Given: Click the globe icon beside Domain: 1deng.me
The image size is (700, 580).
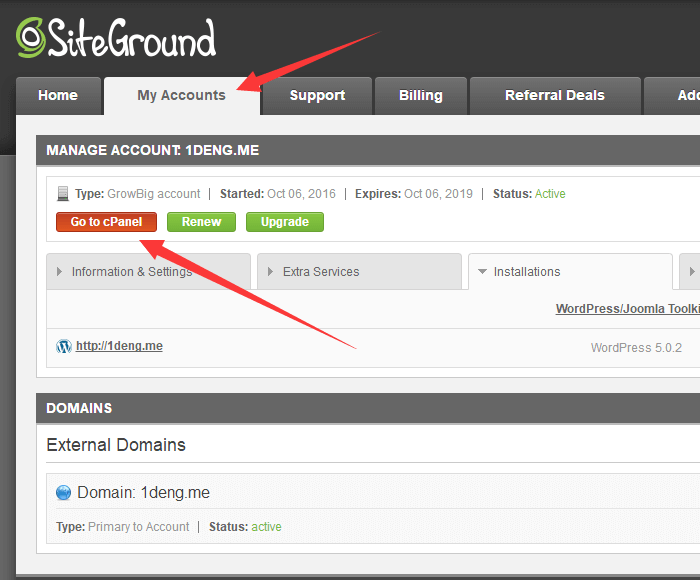Looking at the screenshot, I should pyautogui.click(x=63, y=492).
